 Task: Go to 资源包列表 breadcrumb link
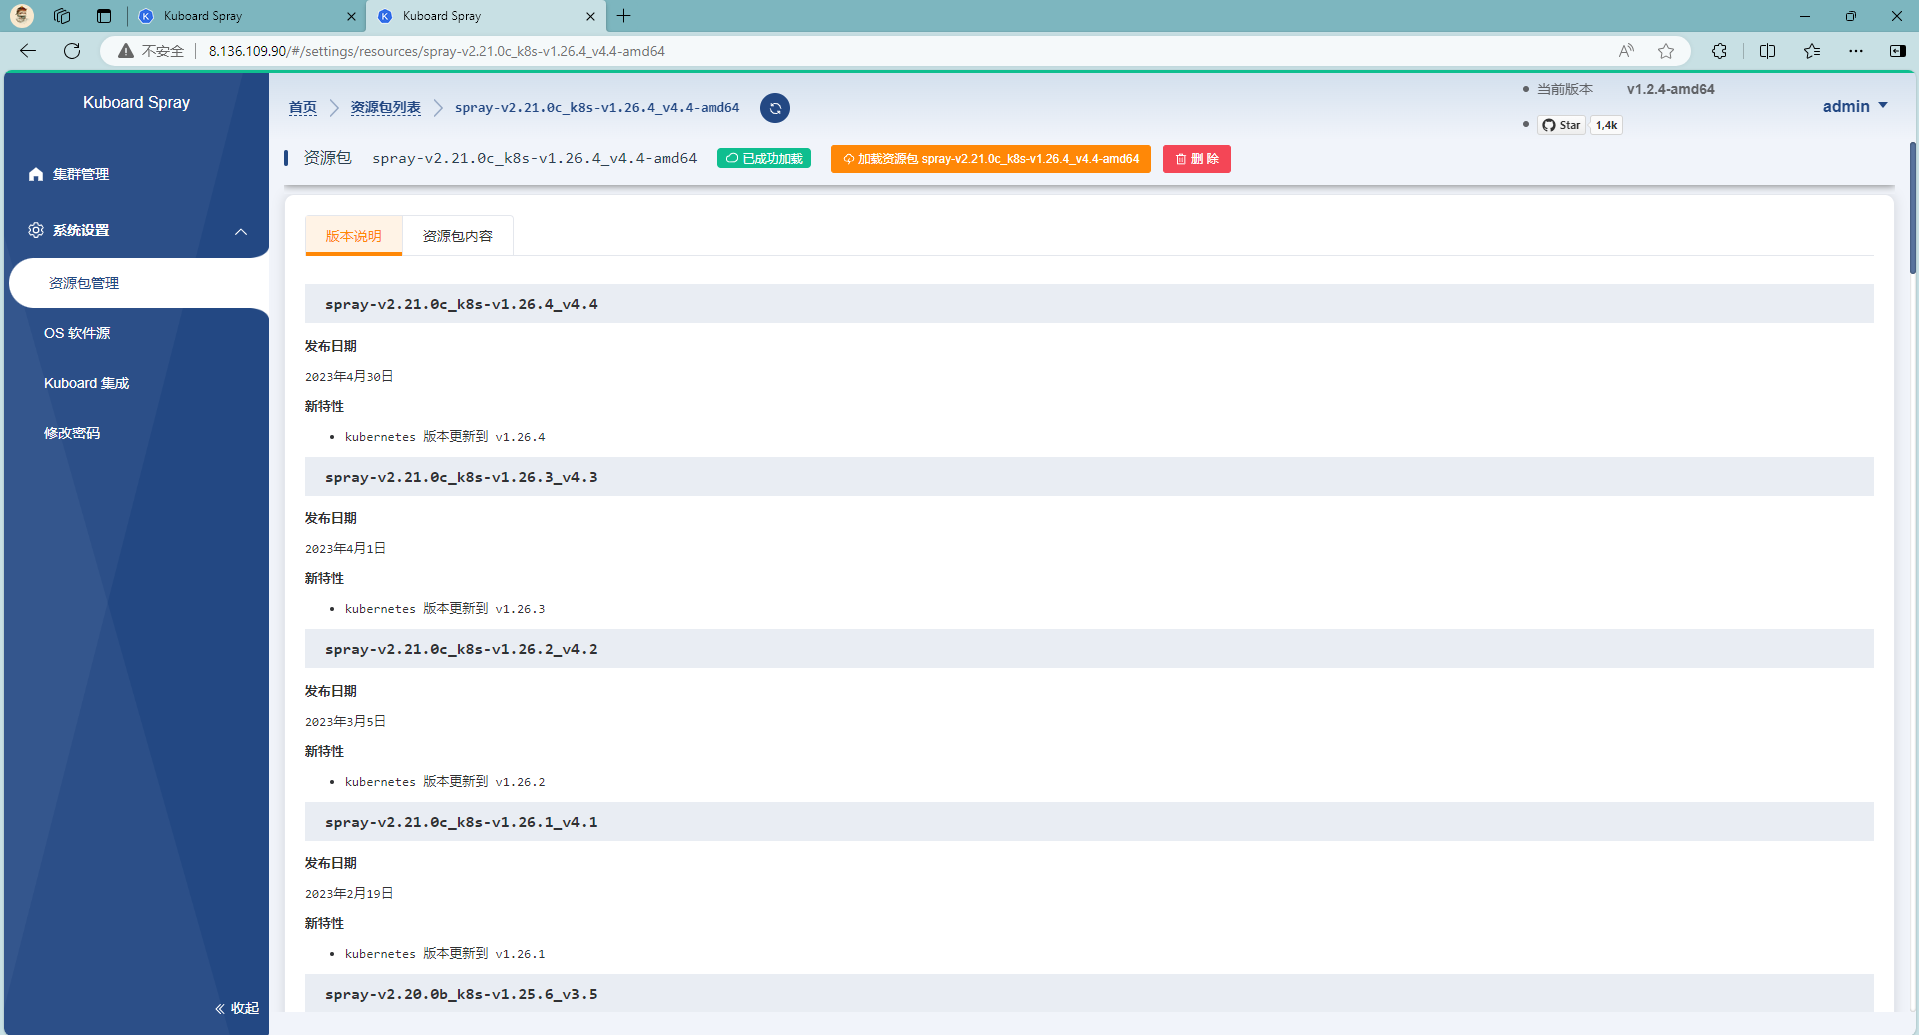pos(385,108)
